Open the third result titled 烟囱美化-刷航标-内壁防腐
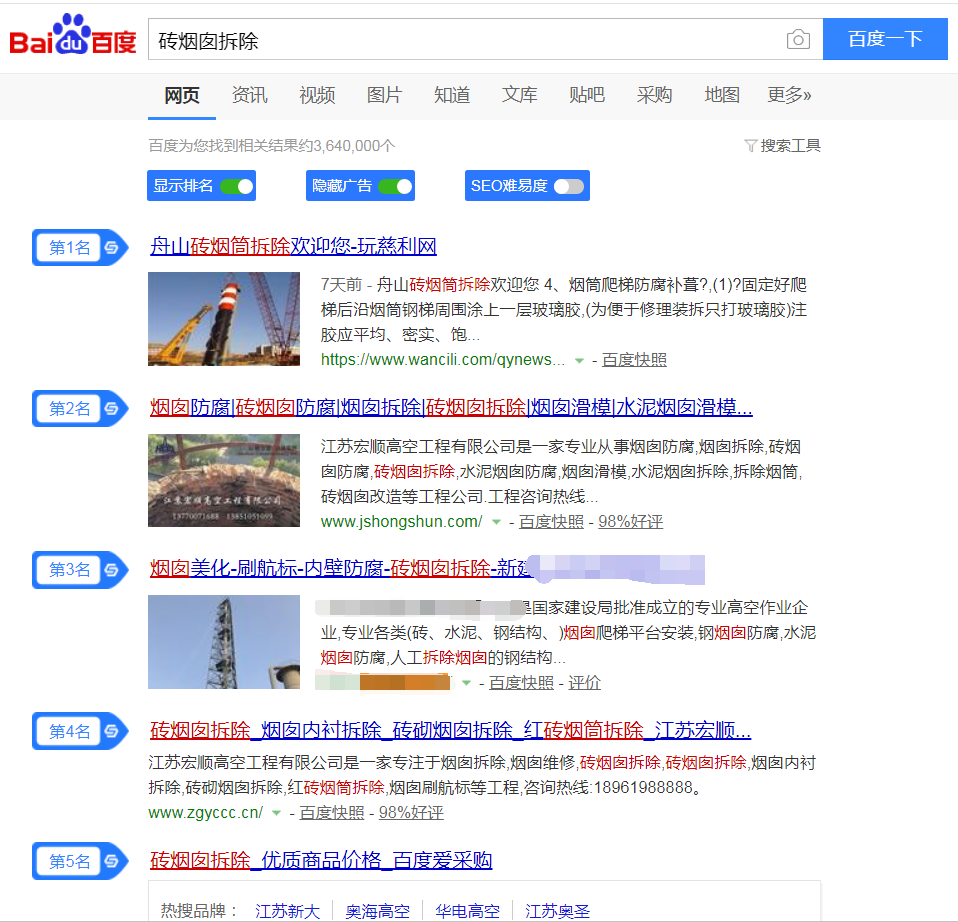The width and height of the screenshot is (958, 922). [341, 569]
